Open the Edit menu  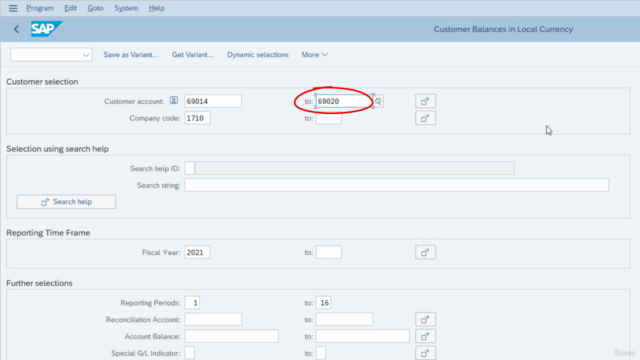point(70,8)
